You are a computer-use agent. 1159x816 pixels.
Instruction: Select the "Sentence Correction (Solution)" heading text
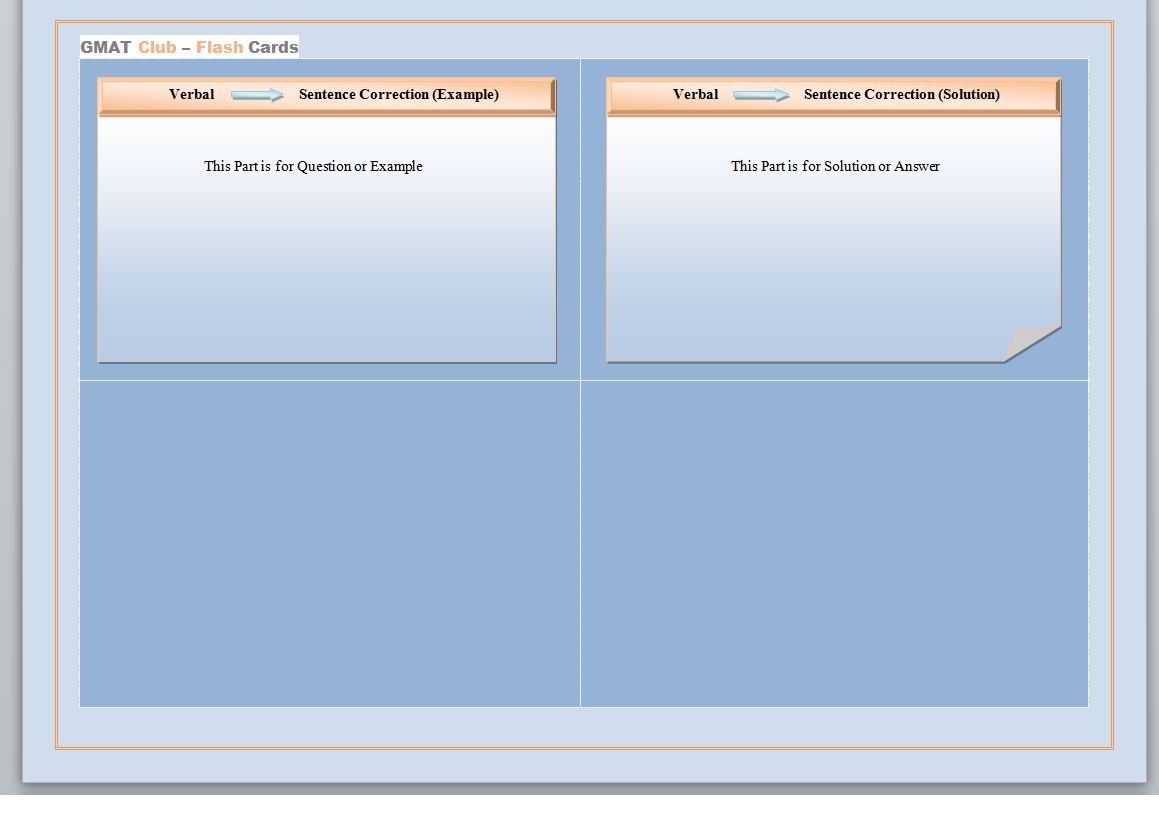pyautogui.click(x=901, y=95)
